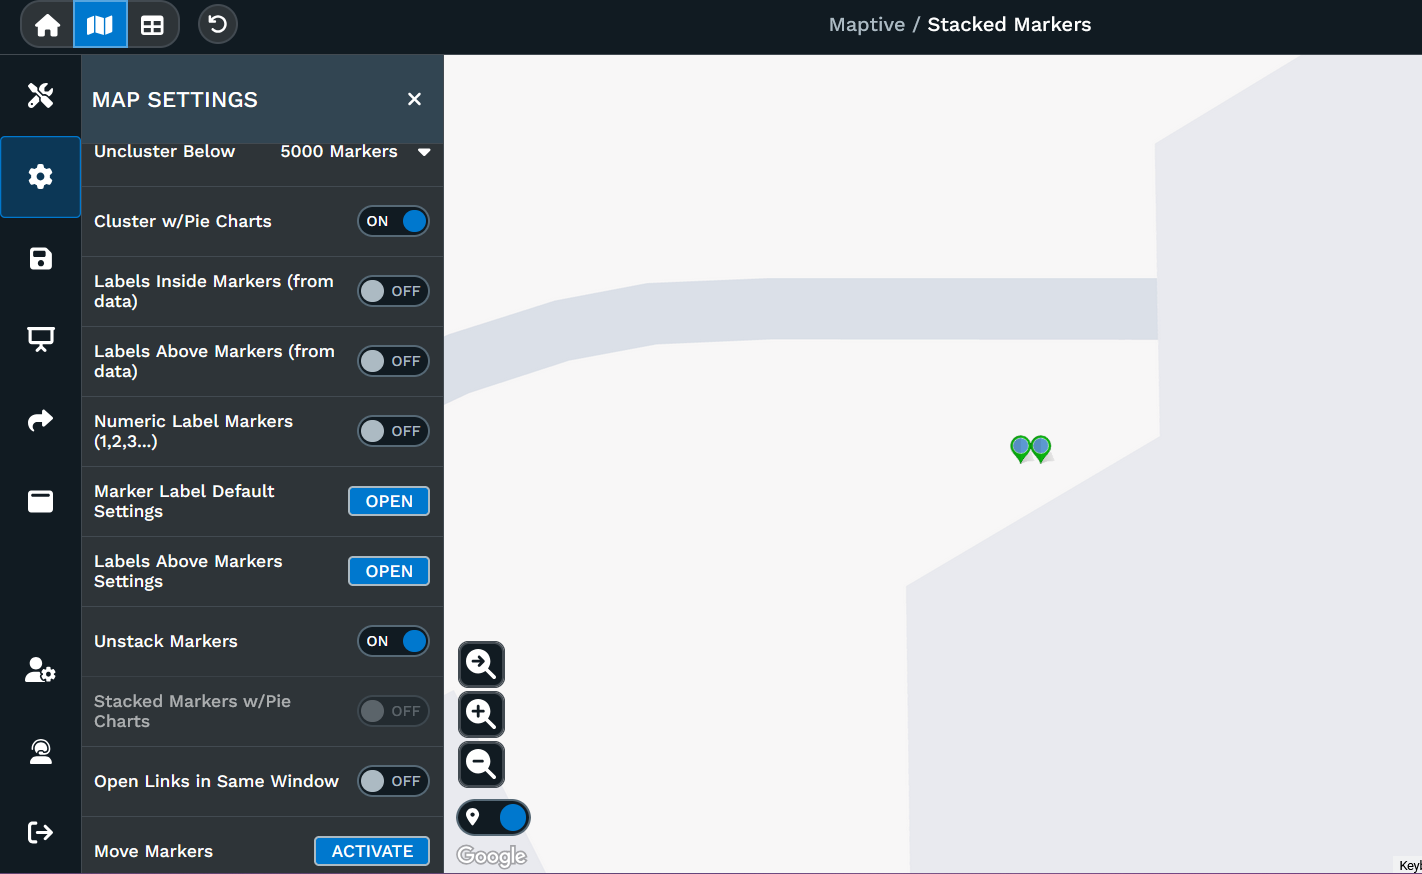This screenshot has width=1422, height=874.
Task: Click the Share arrow sidebar icon
Action: (40, 420)
